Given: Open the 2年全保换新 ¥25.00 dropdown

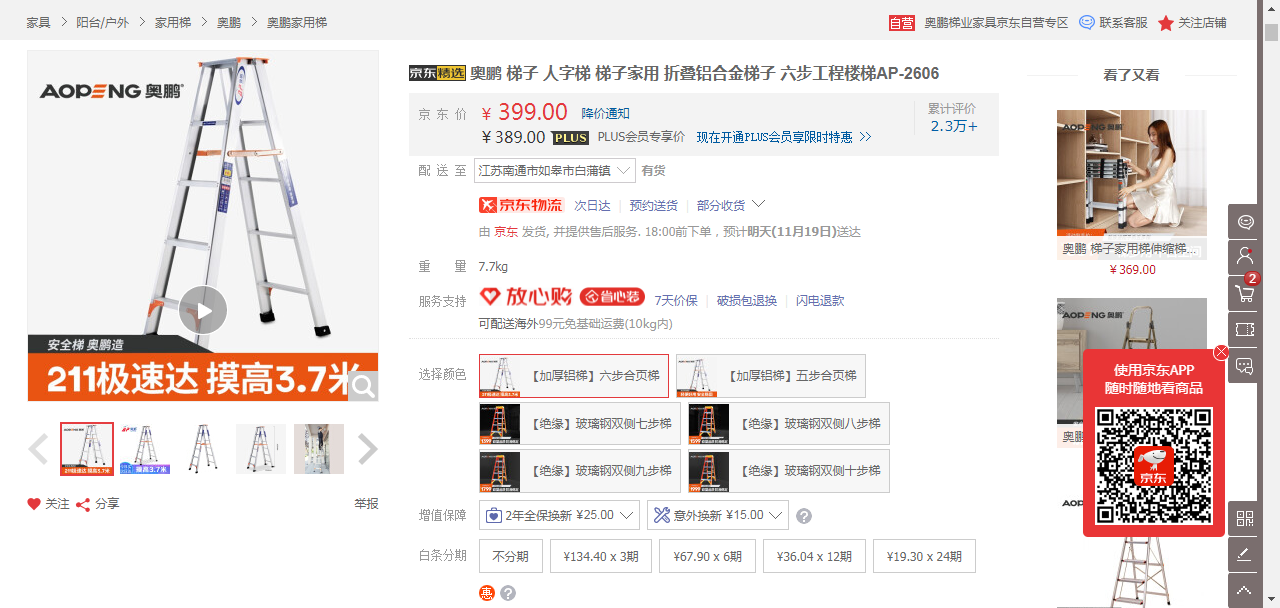Looking at the screenshot, I should pyautogui.click(x=560, y=515).
